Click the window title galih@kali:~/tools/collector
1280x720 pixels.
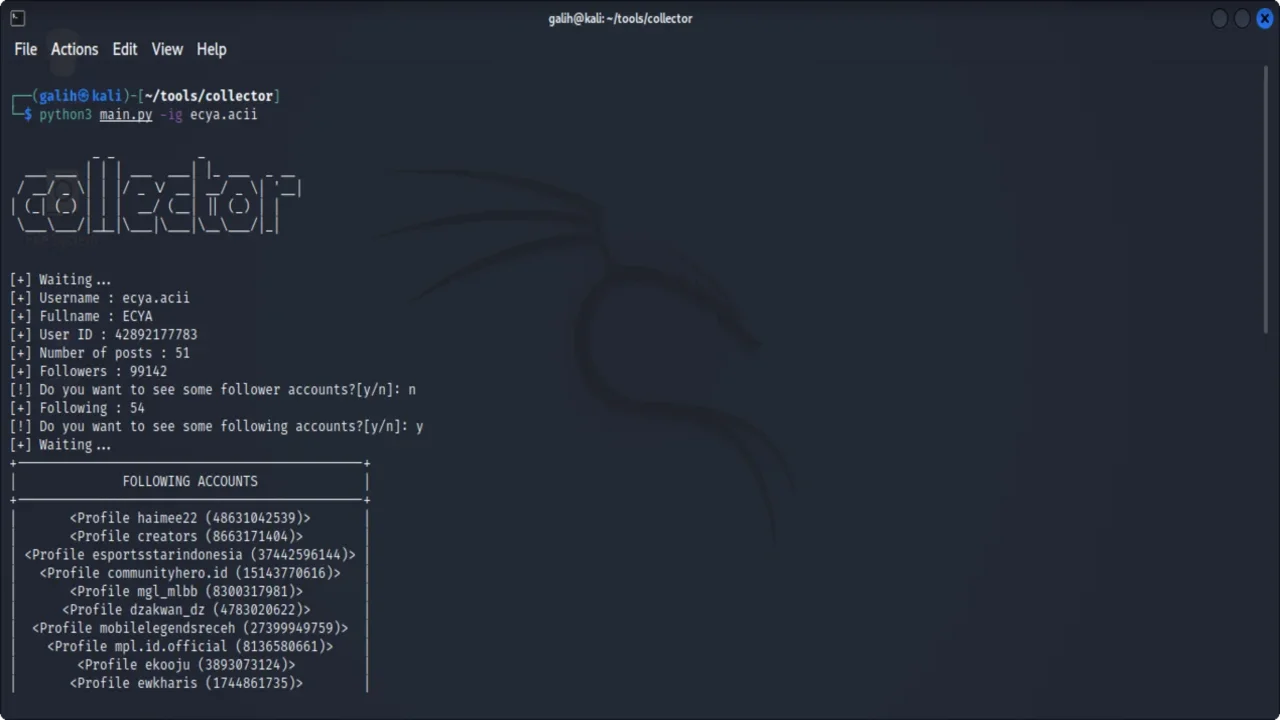[x=620, y=18]
